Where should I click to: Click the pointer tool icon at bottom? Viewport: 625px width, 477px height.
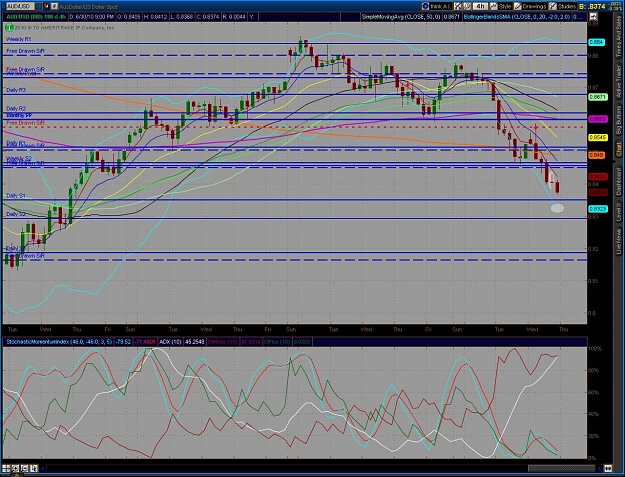point(33,468)
